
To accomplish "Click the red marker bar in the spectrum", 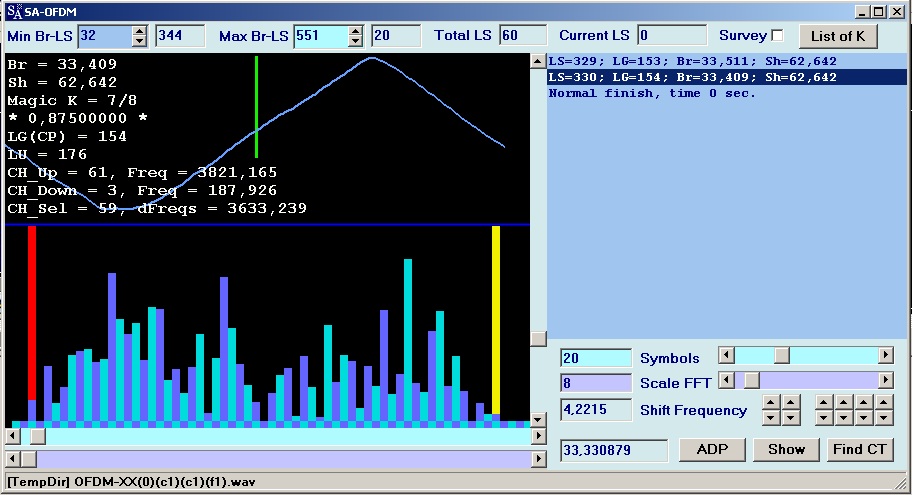I will coord(32,313).
